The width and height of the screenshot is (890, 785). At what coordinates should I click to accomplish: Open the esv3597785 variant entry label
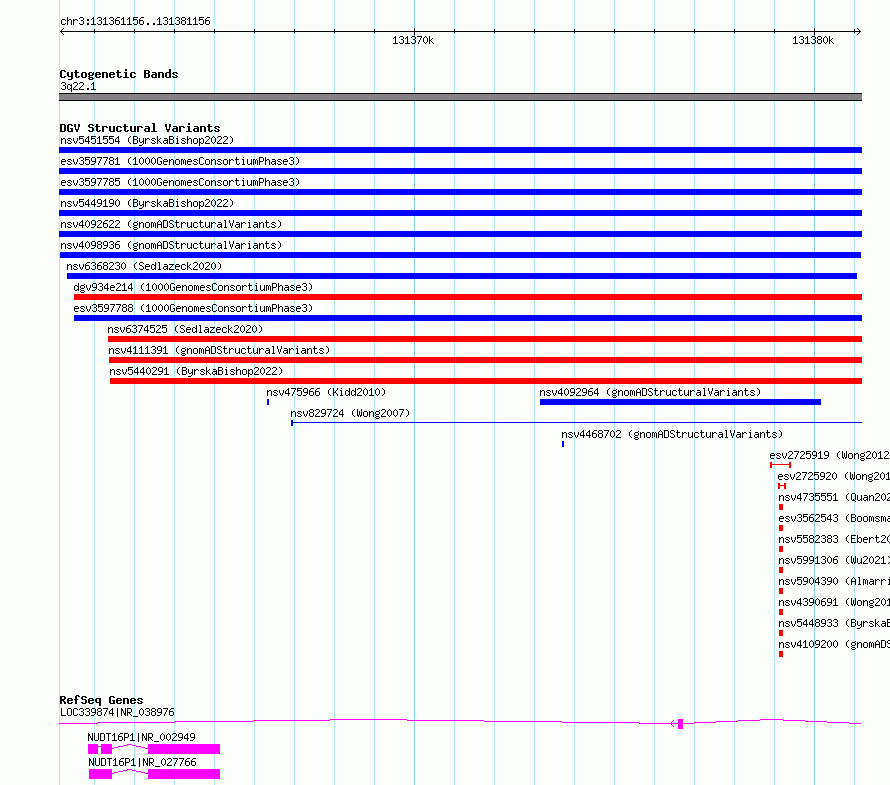click(x=180, y=182)
